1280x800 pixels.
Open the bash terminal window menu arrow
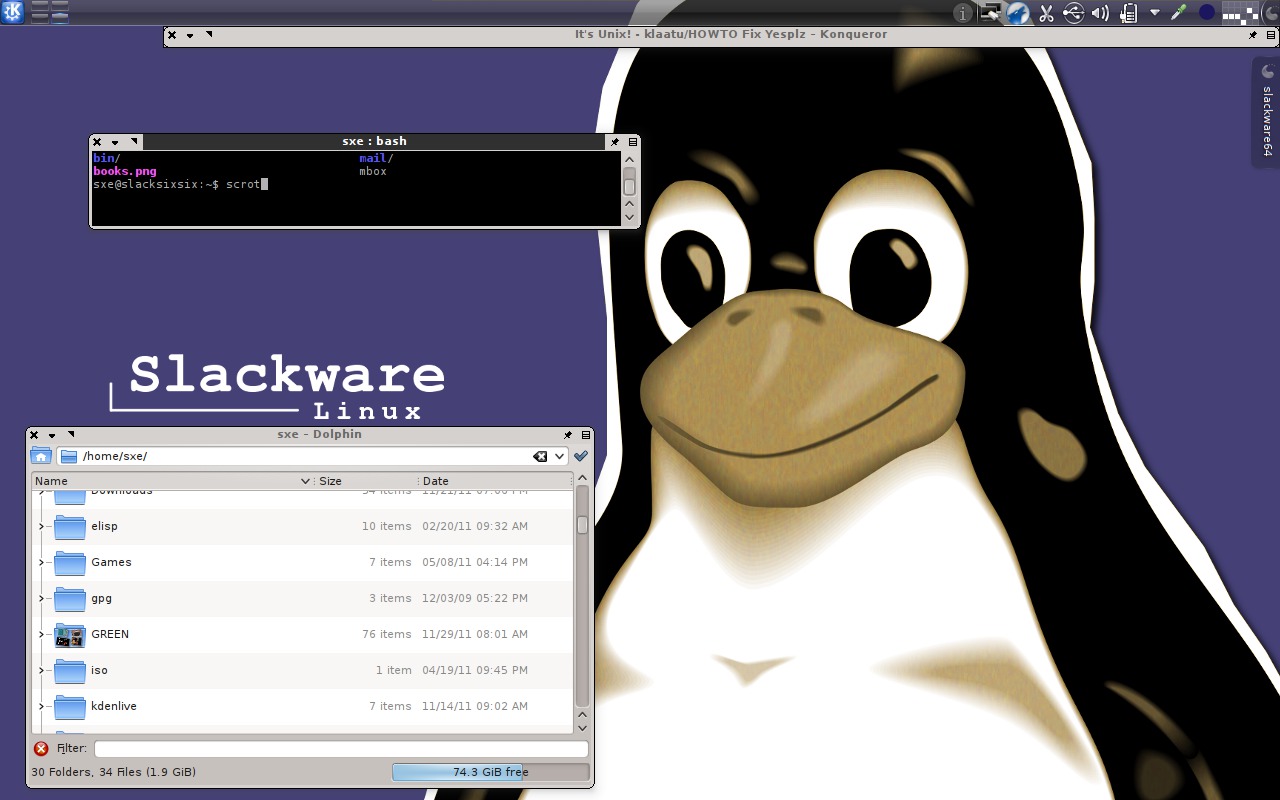coord(115,142)
